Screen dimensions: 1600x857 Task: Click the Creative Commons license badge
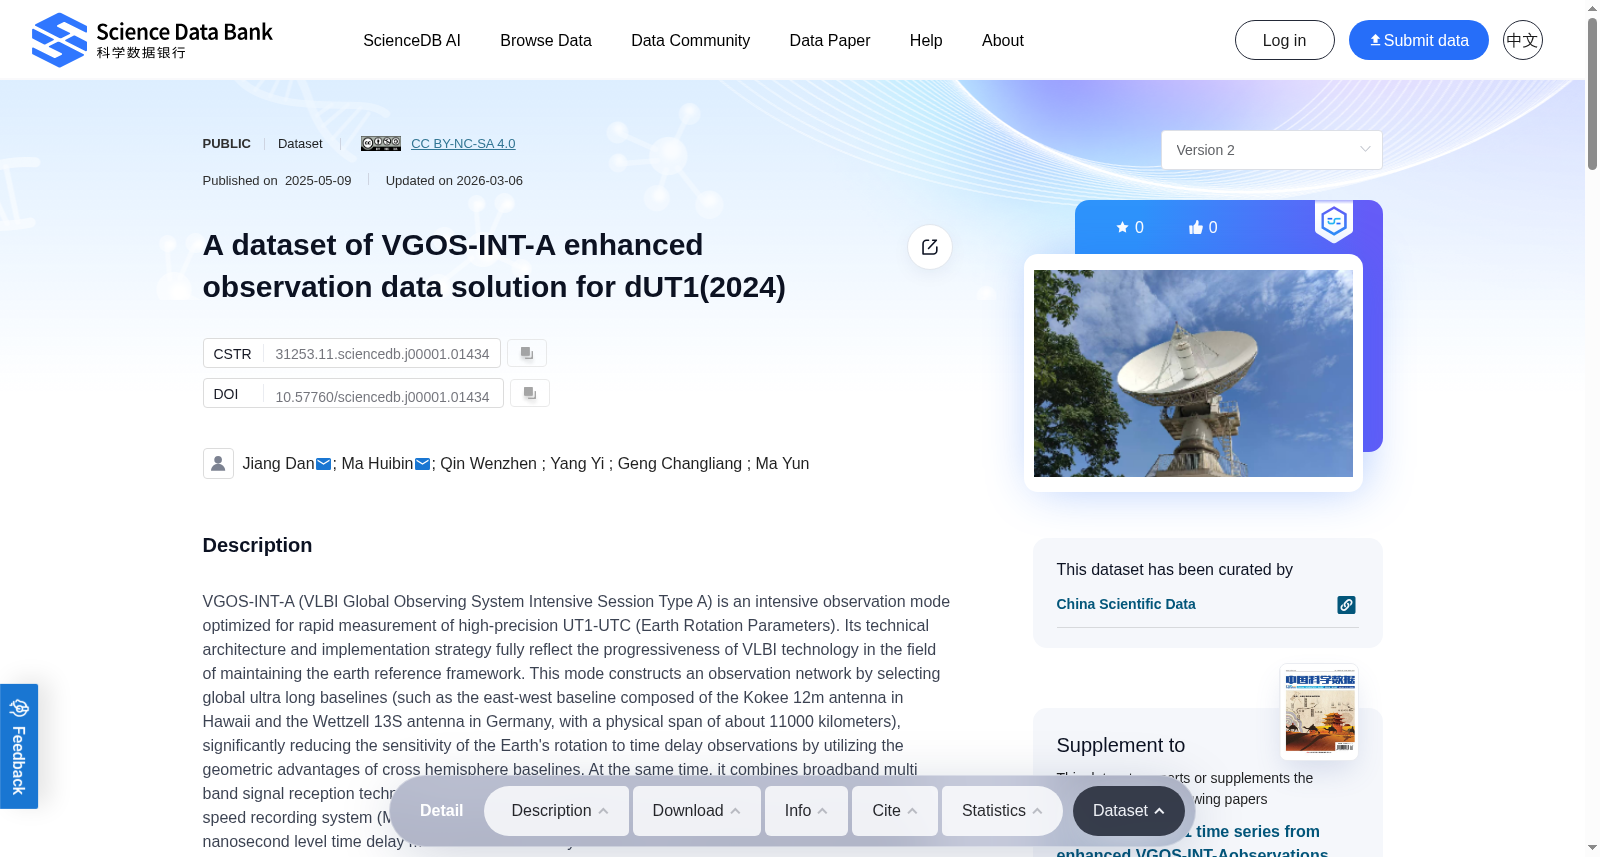(381, 144)
